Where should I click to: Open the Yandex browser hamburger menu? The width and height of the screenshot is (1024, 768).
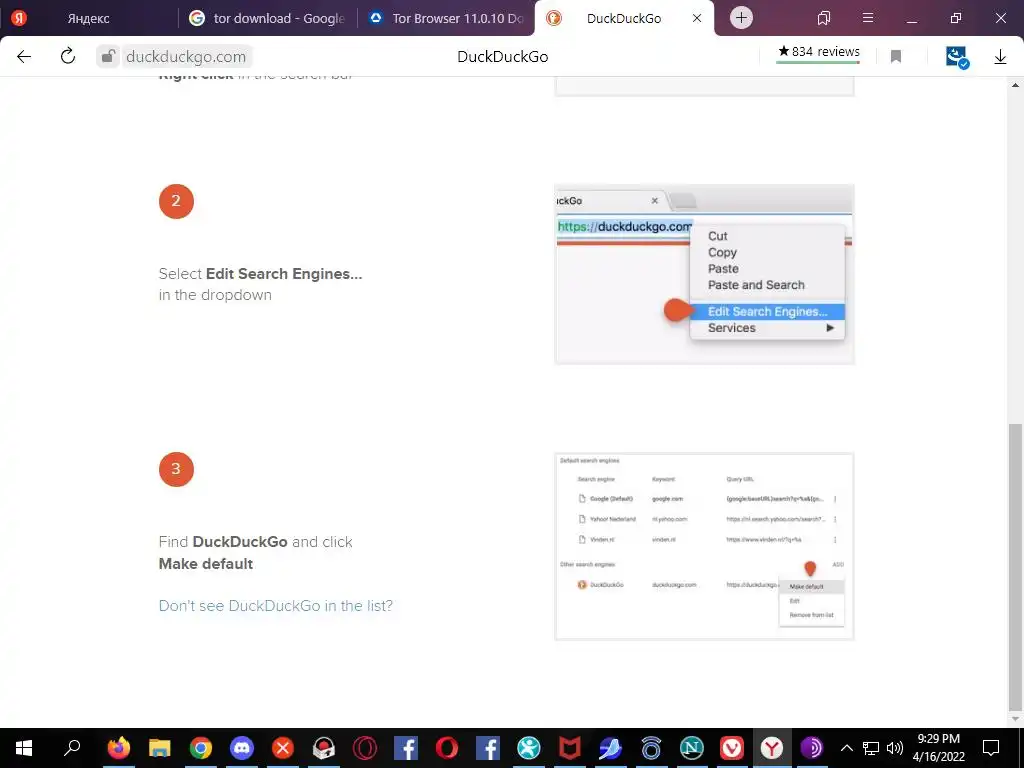pos(868,18)
